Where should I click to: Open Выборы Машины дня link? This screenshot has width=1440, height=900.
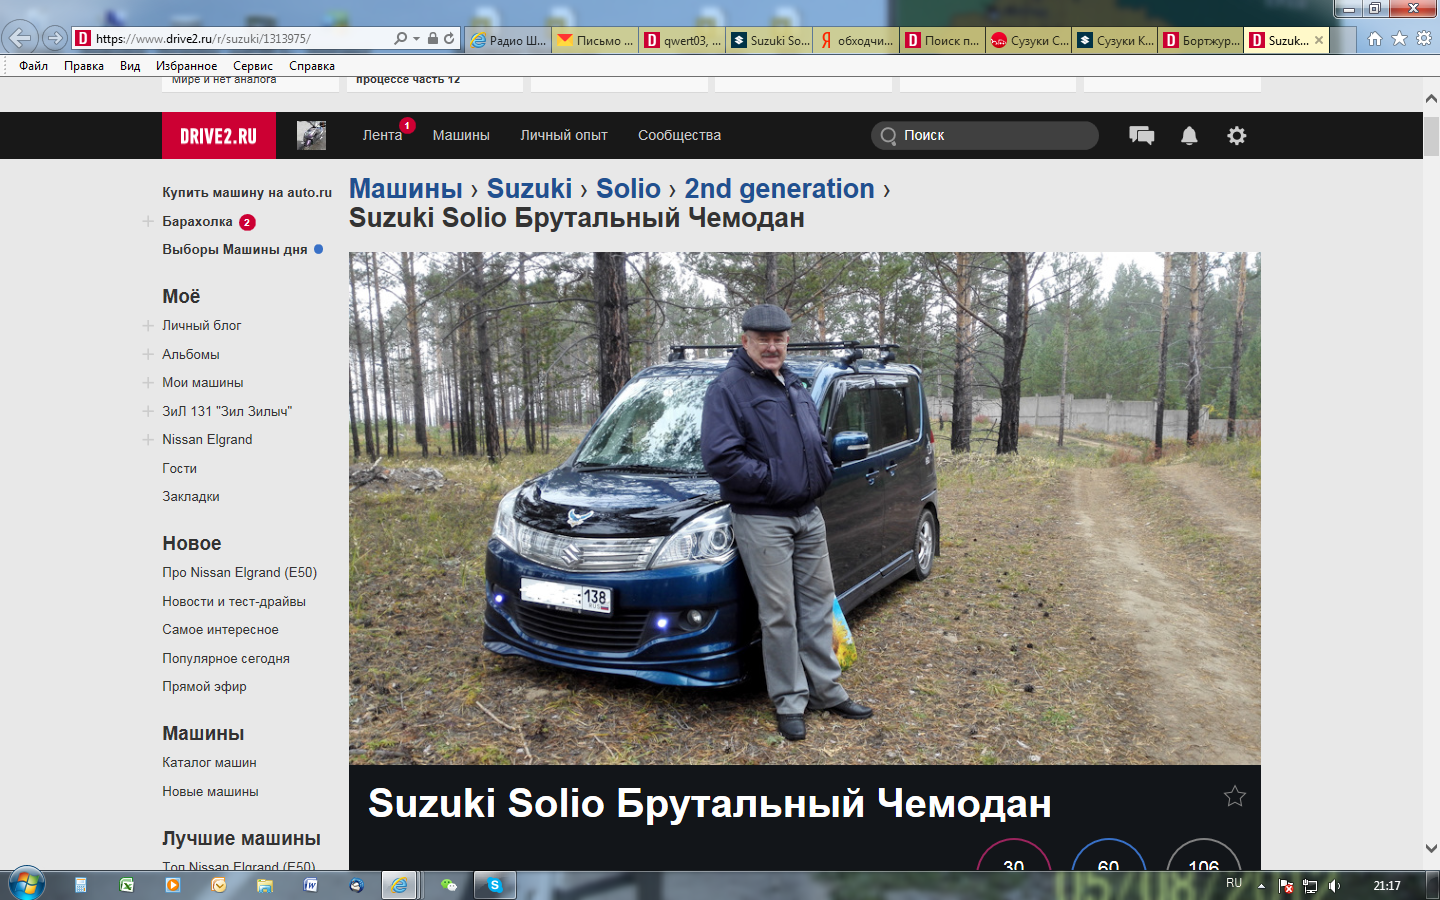235,249
